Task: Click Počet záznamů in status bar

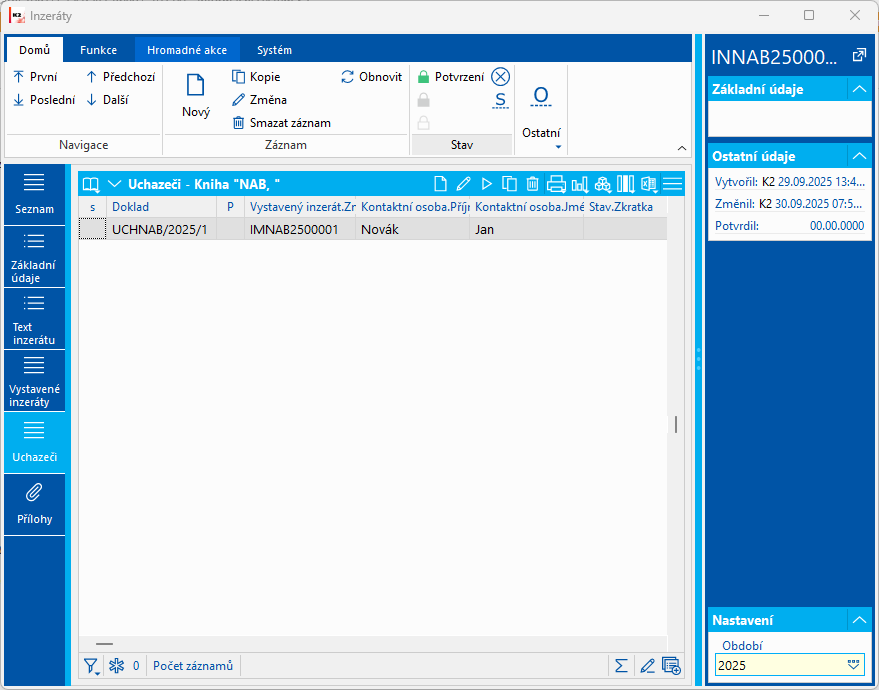Action: [193, 666]
